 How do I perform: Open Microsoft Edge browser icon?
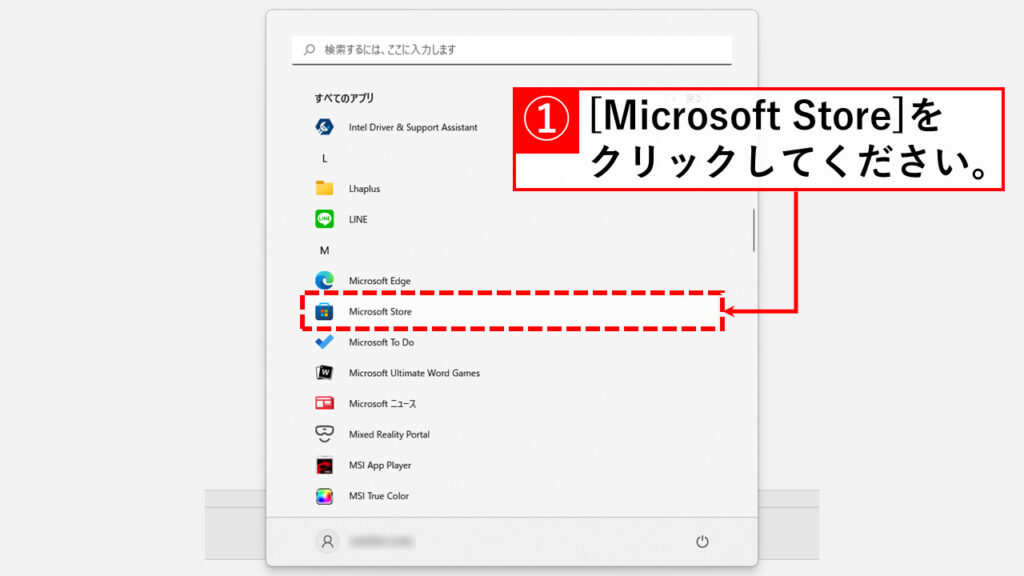324,281
